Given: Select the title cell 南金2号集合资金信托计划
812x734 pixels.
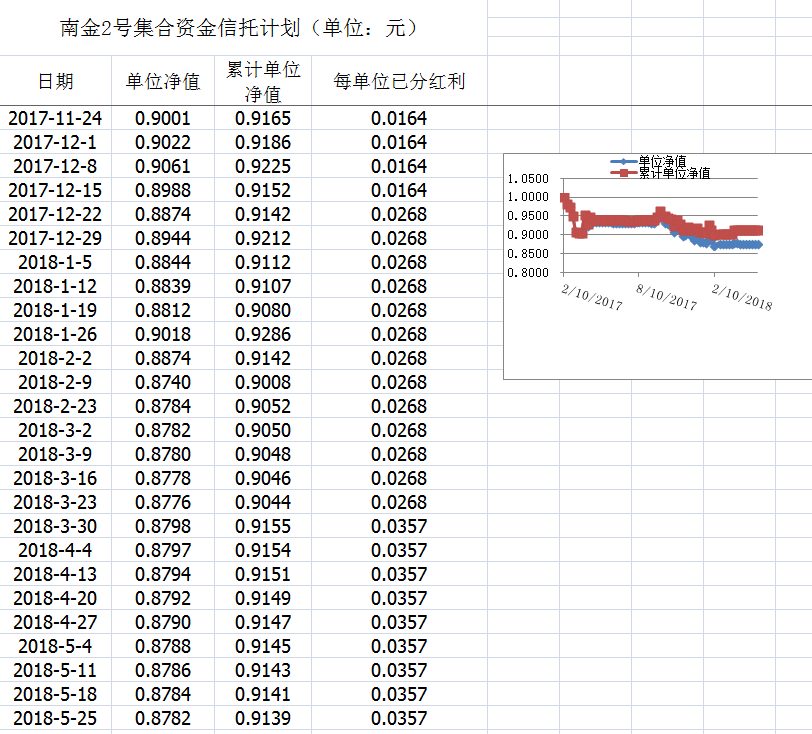Looking at the screenshot, I should click(240, 28).
